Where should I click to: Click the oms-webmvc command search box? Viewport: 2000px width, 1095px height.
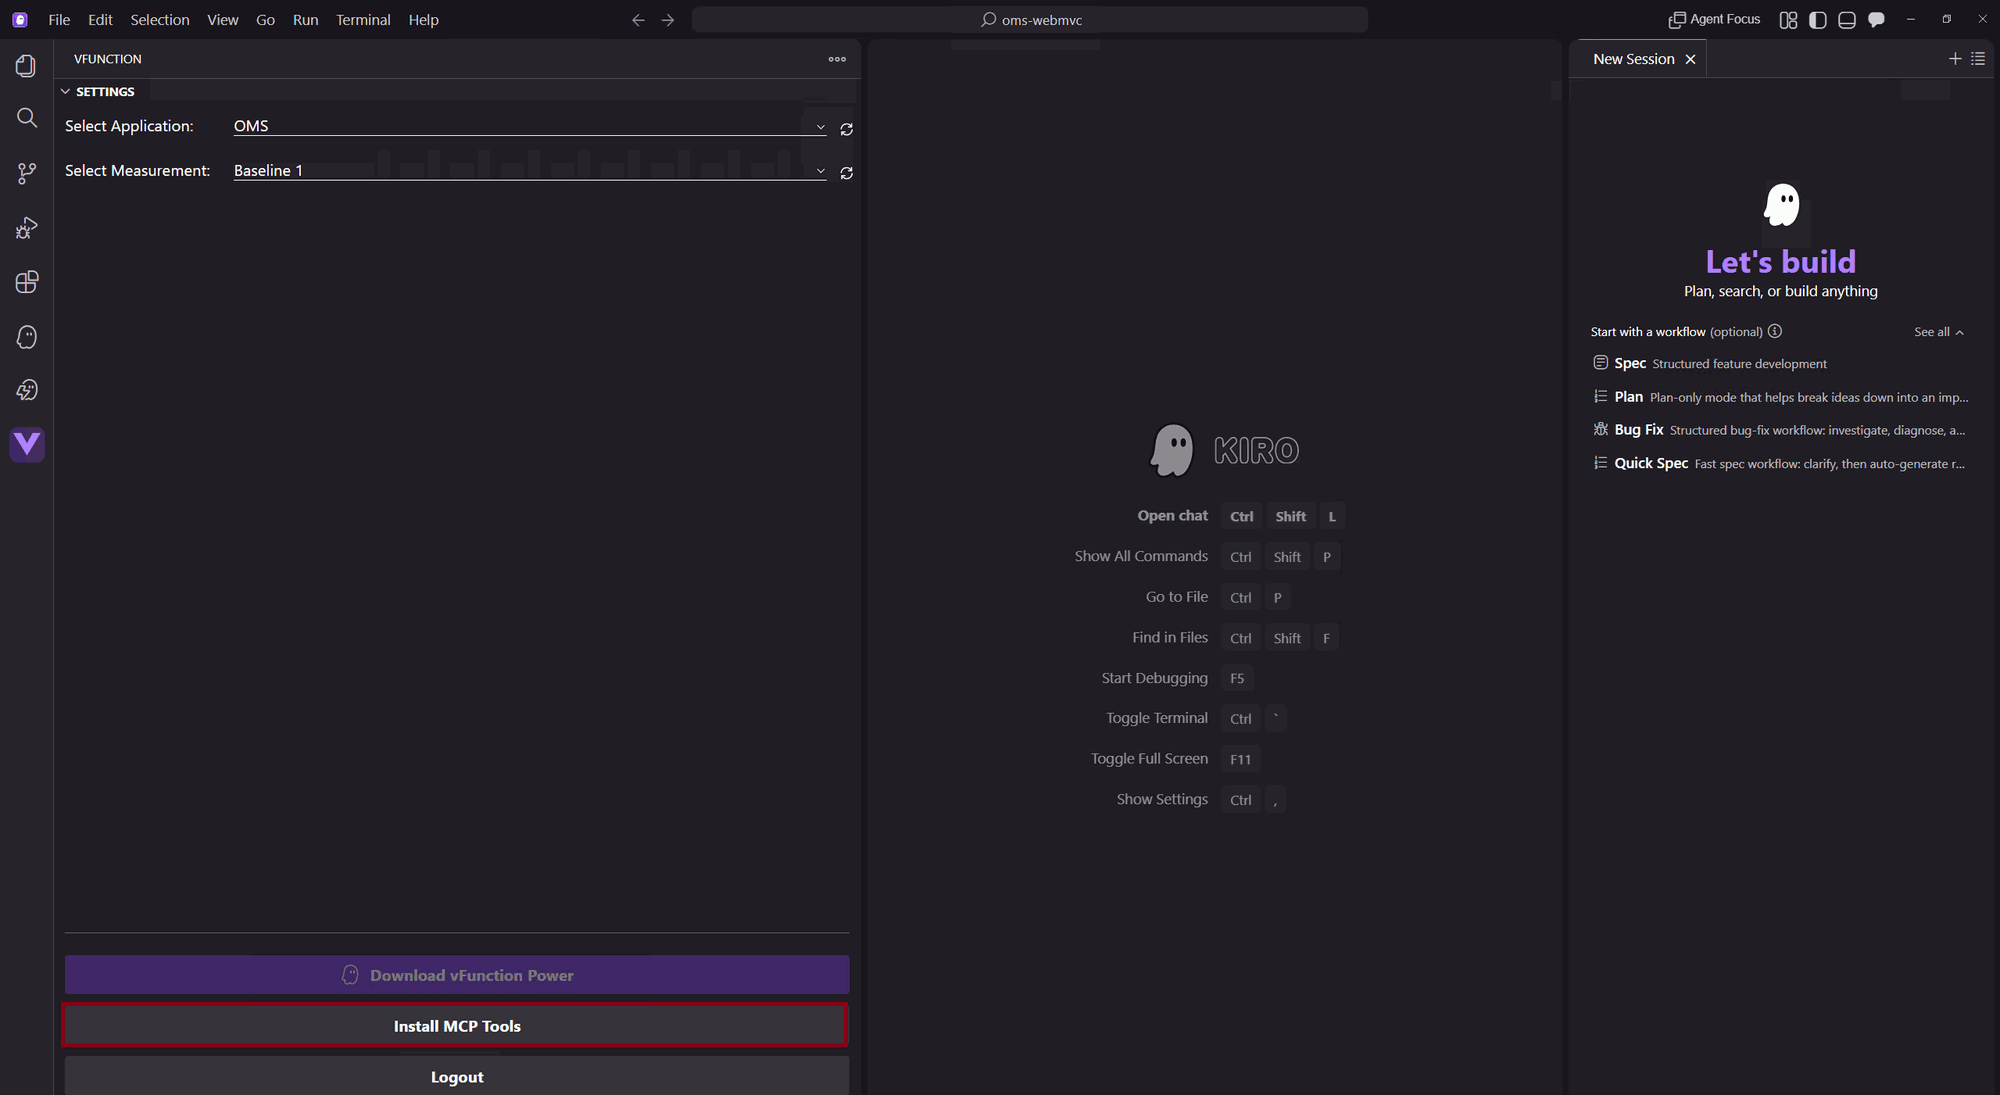coord(1030,20)
